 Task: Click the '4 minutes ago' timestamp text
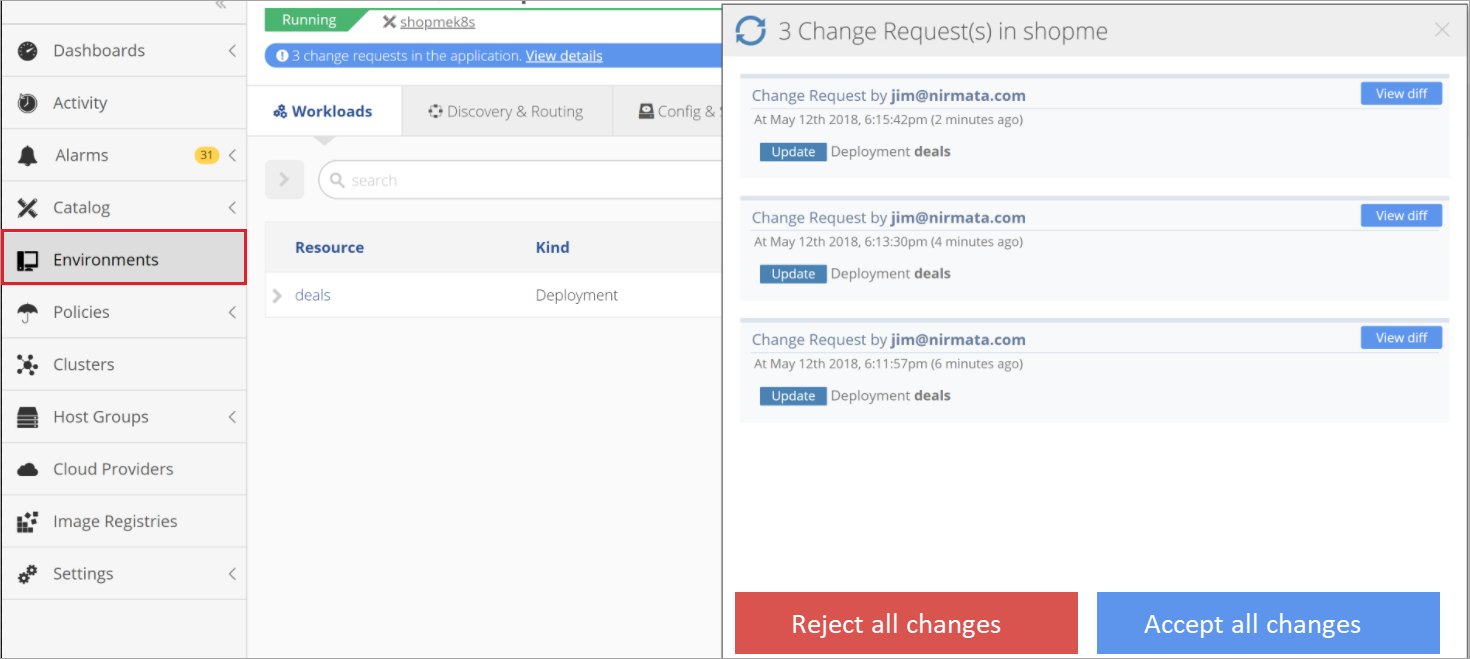point(977,242)
